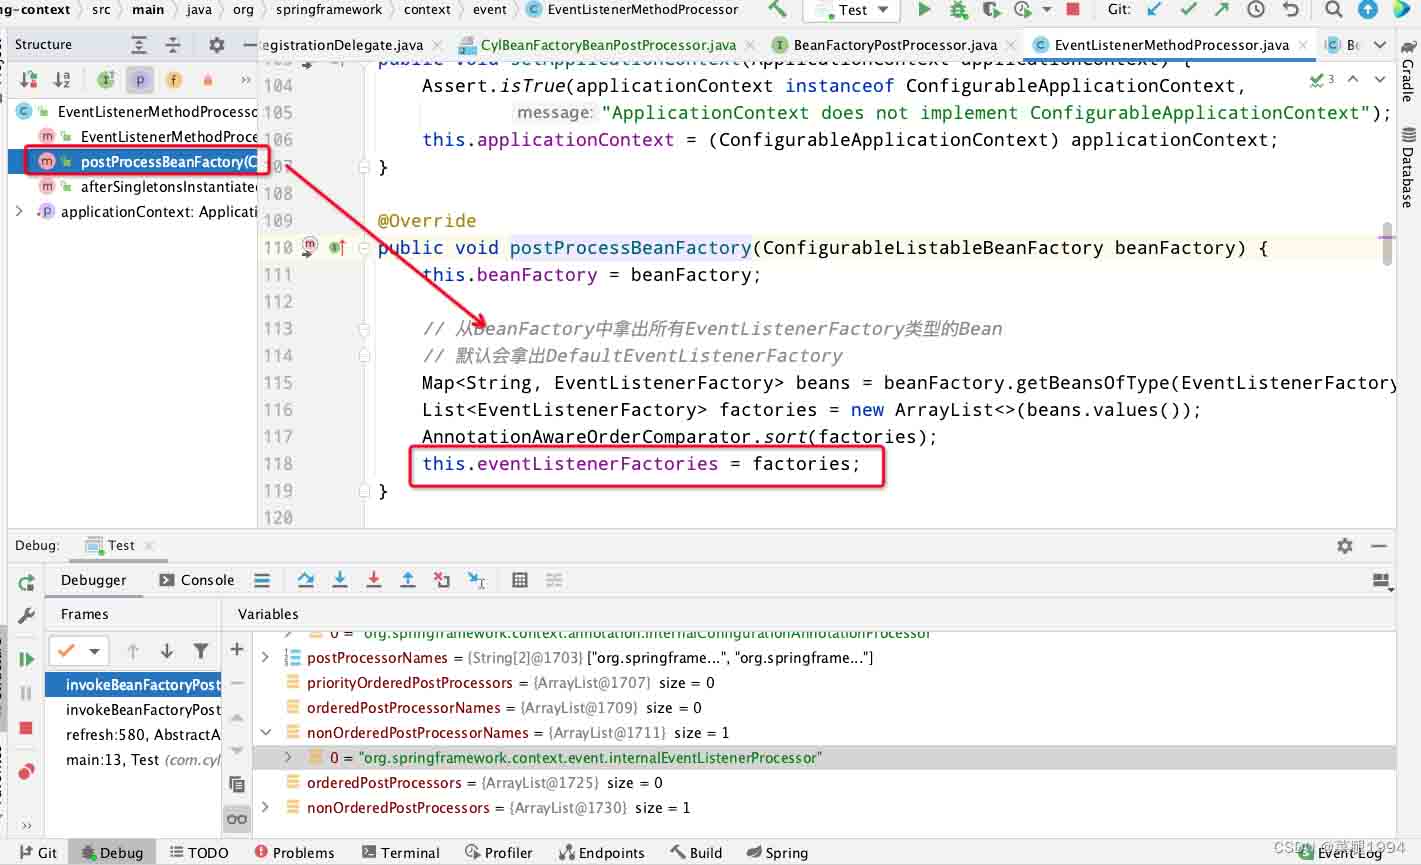Rollback changes with Git undo icon
Image resolution: width=1421 pixels, height=865 pixels.
(1291, 9)
